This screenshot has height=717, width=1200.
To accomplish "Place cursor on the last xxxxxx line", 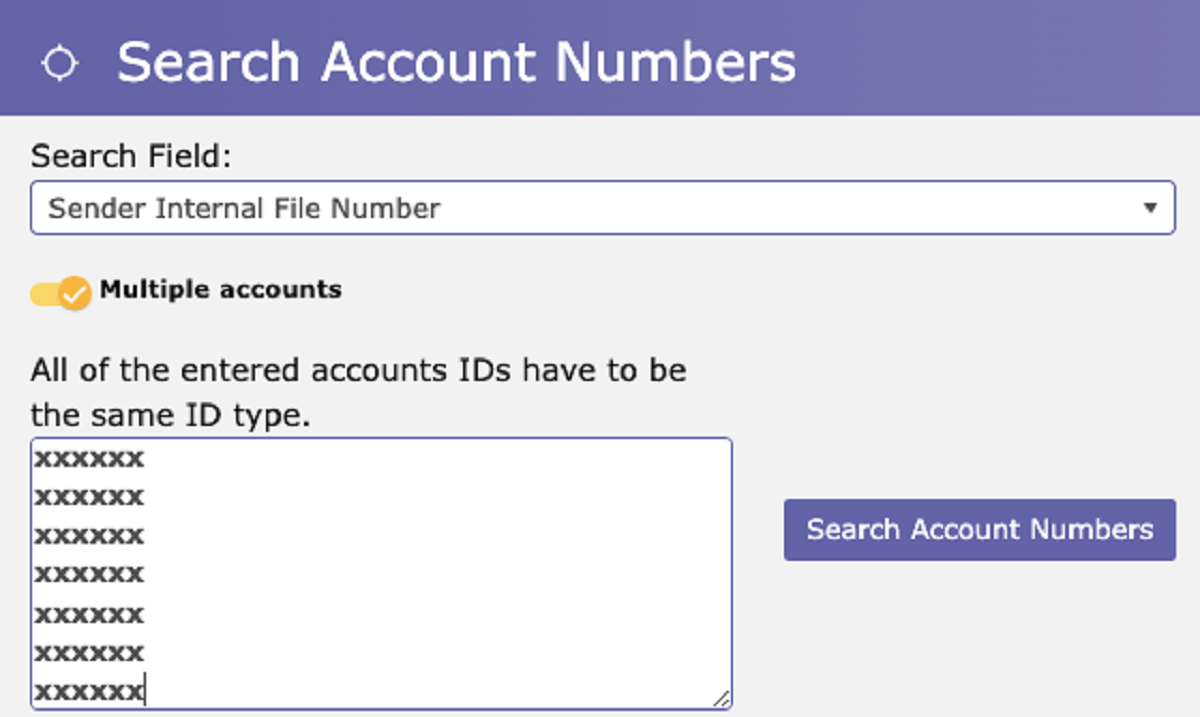I will tap(89, 690).
